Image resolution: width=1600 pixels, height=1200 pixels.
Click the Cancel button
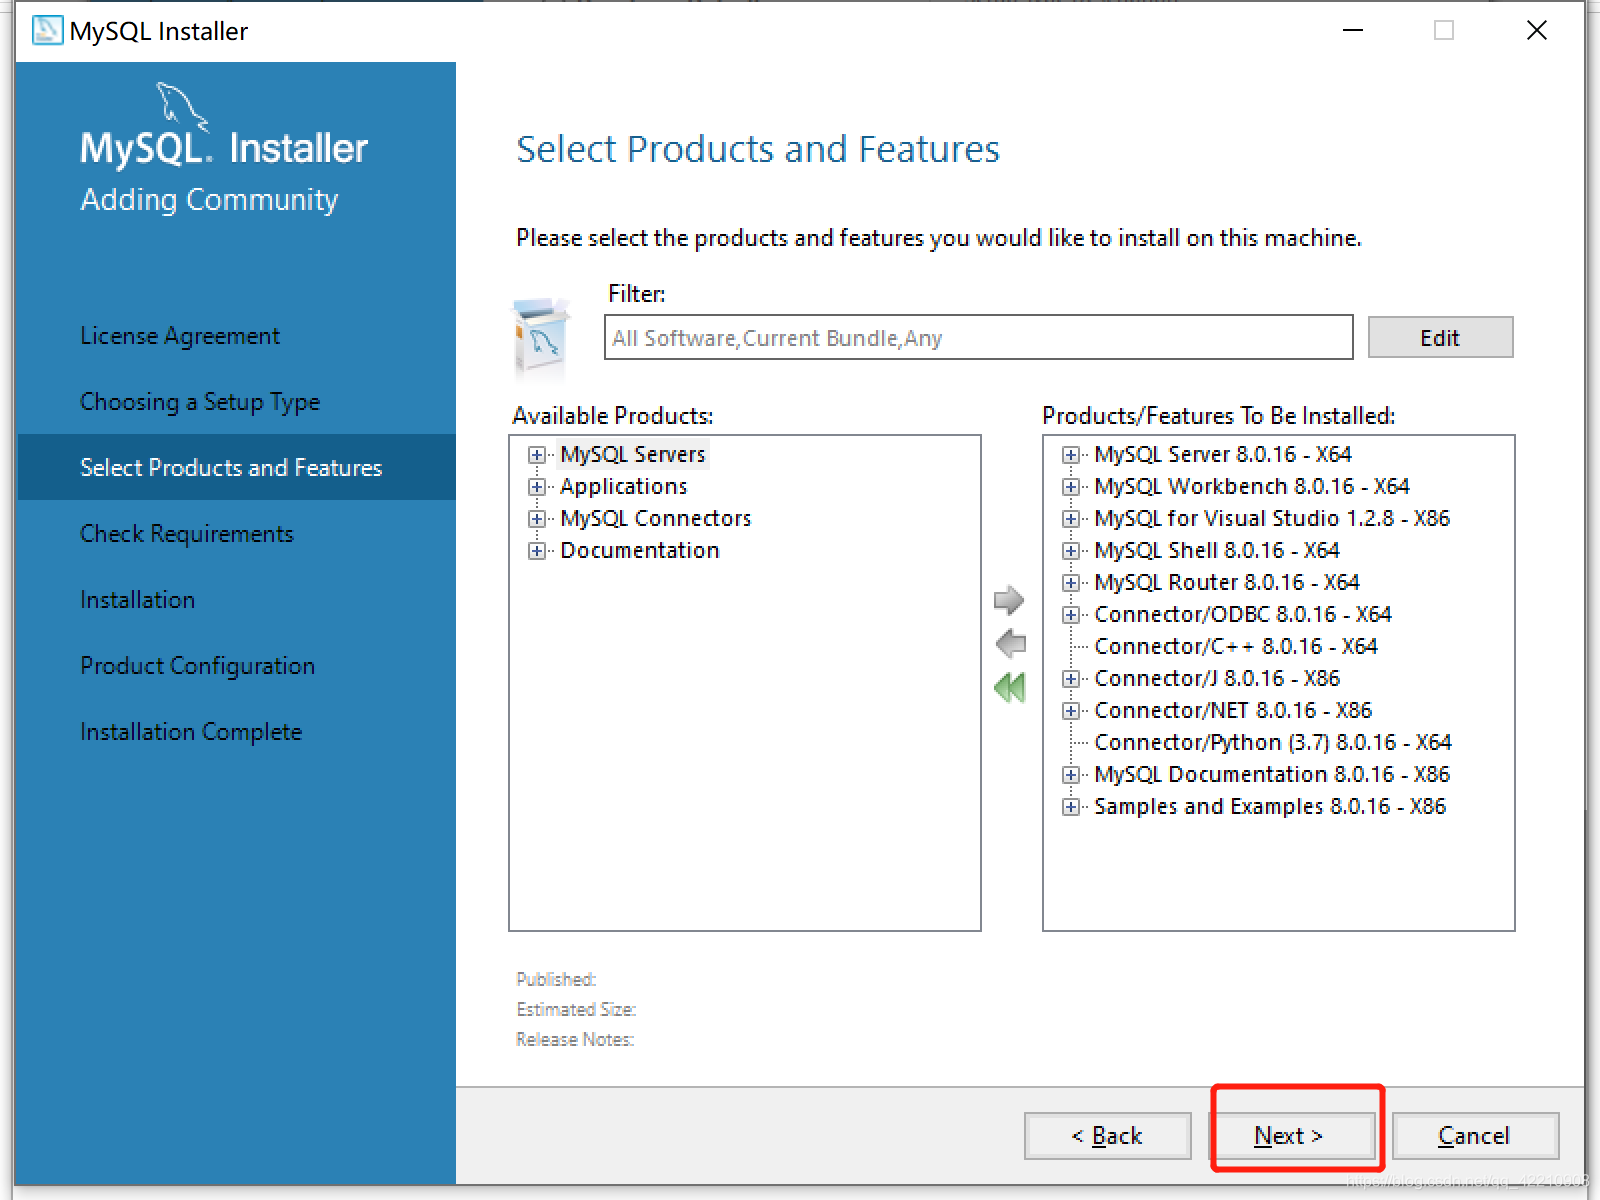pyautogui.click(x=1474, y=1135)
